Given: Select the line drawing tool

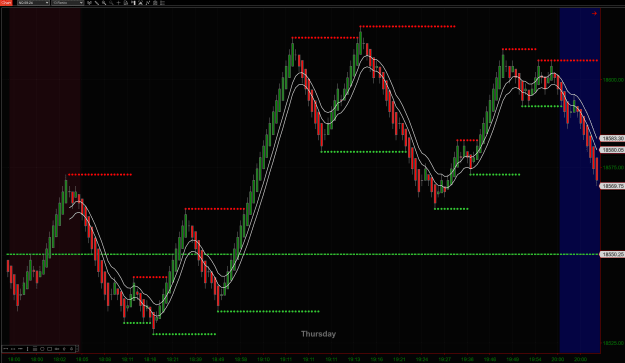Looking at the screenshot, I should [6, 349].
